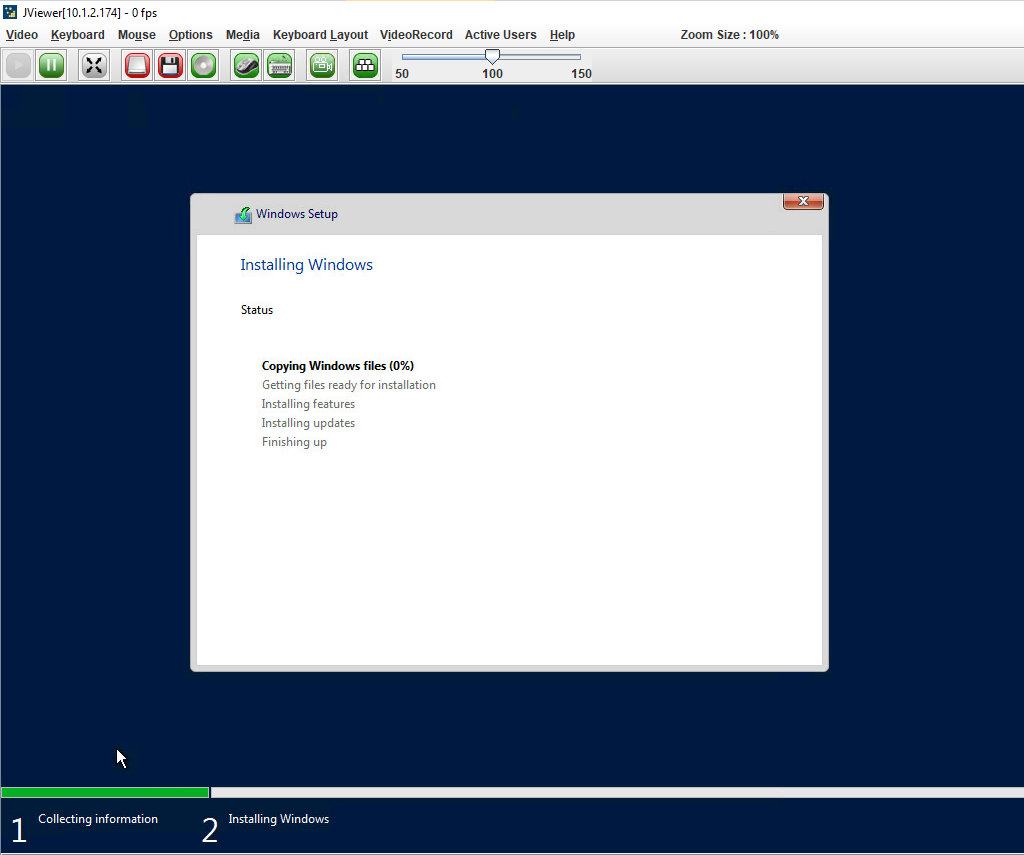This screenshot has height=855, width=1024.
Task: Click the 'Zoom Size : 100%' label
Action: click(729, 35)
